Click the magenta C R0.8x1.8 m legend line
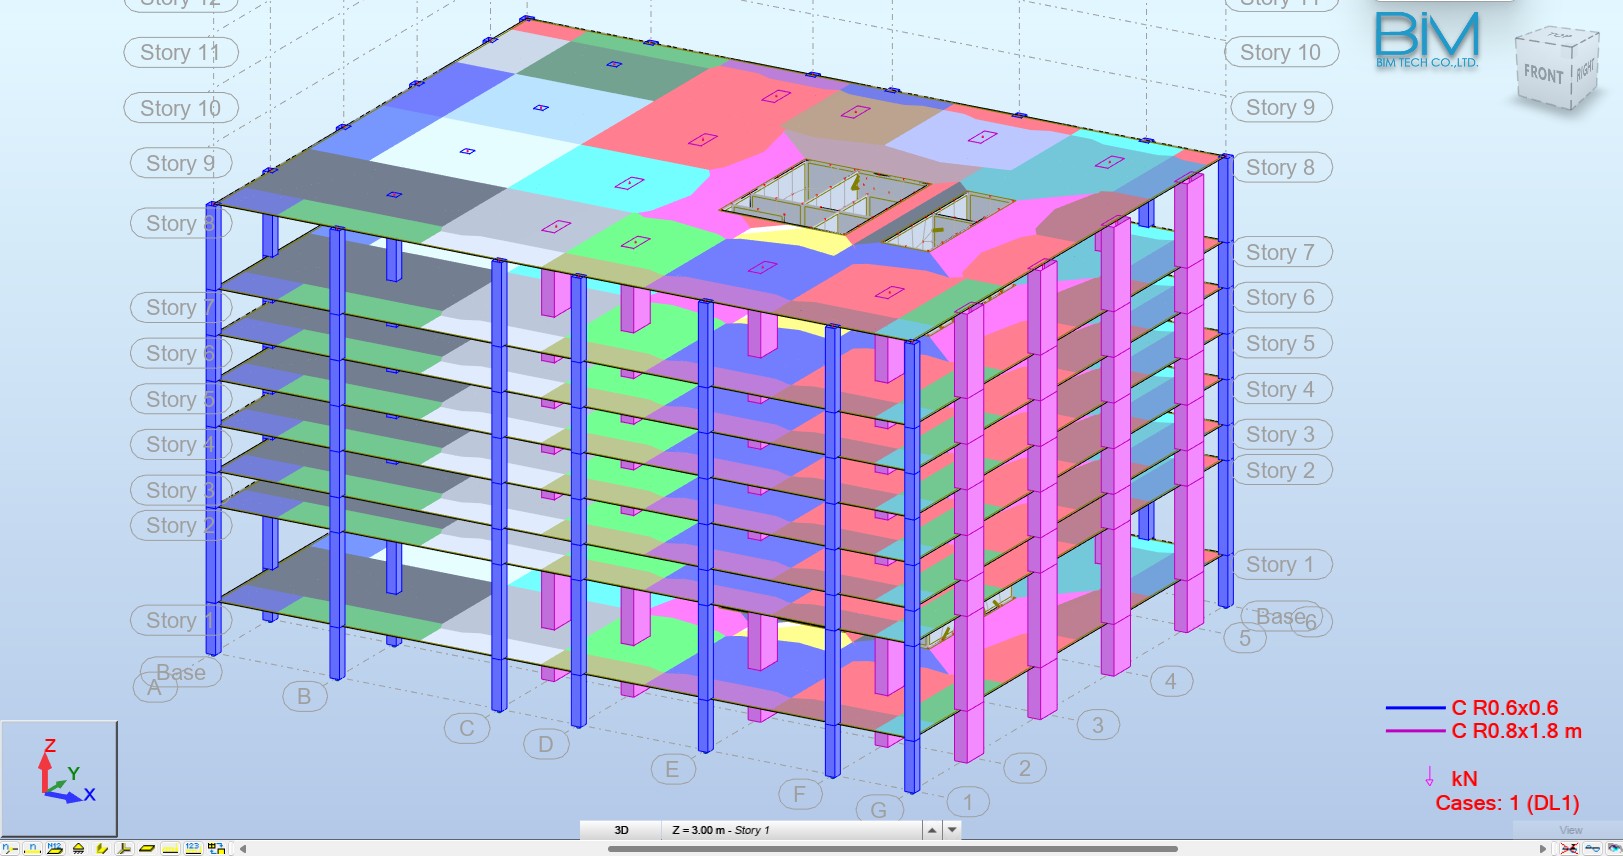Screen dimensions: 1623x856 coord(1416,731)
